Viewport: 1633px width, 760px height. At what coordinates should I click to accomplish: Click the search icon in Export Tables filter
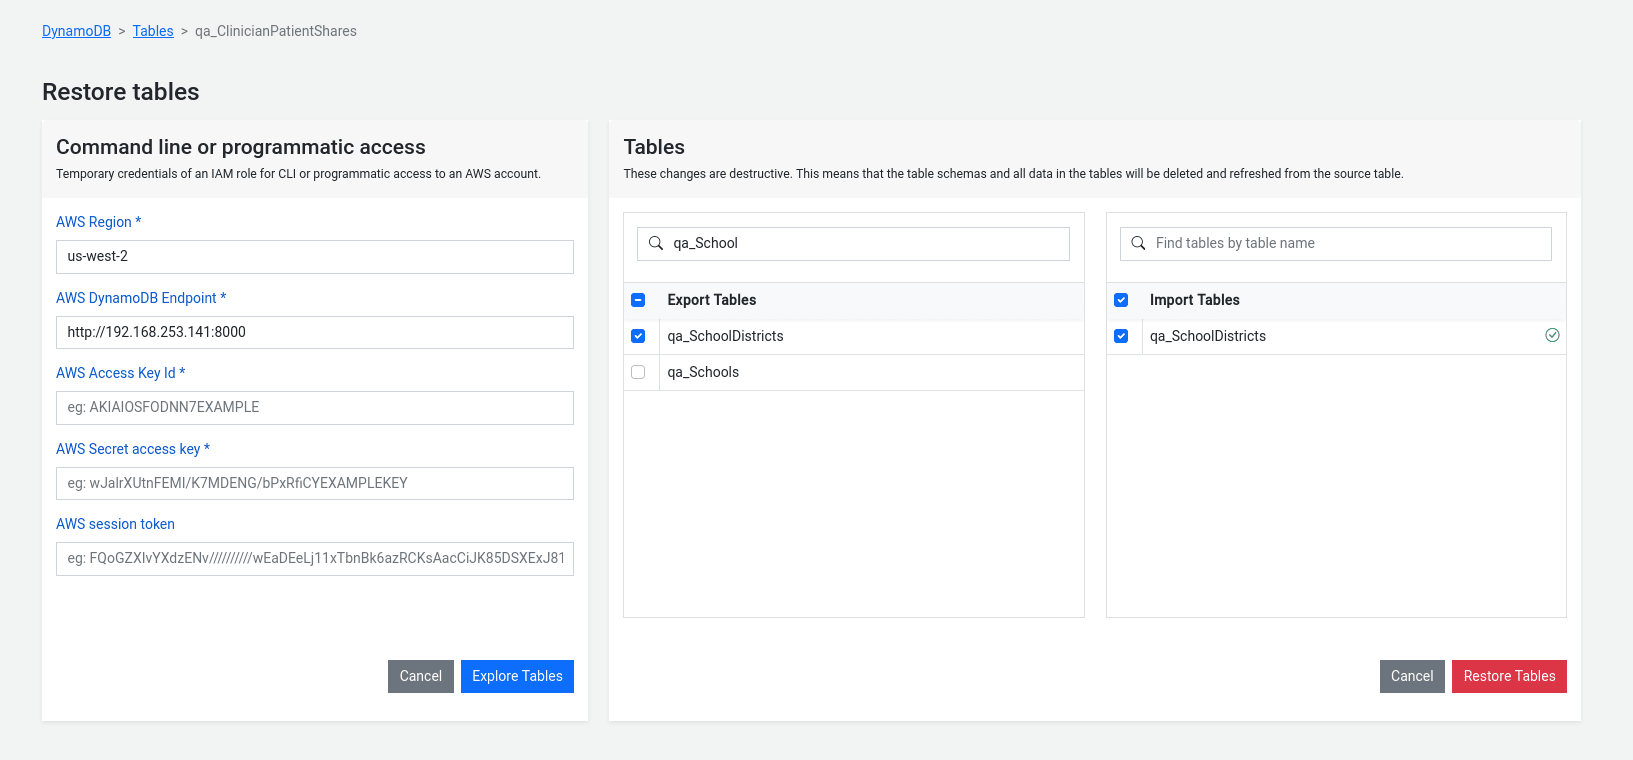pos(656,243)
